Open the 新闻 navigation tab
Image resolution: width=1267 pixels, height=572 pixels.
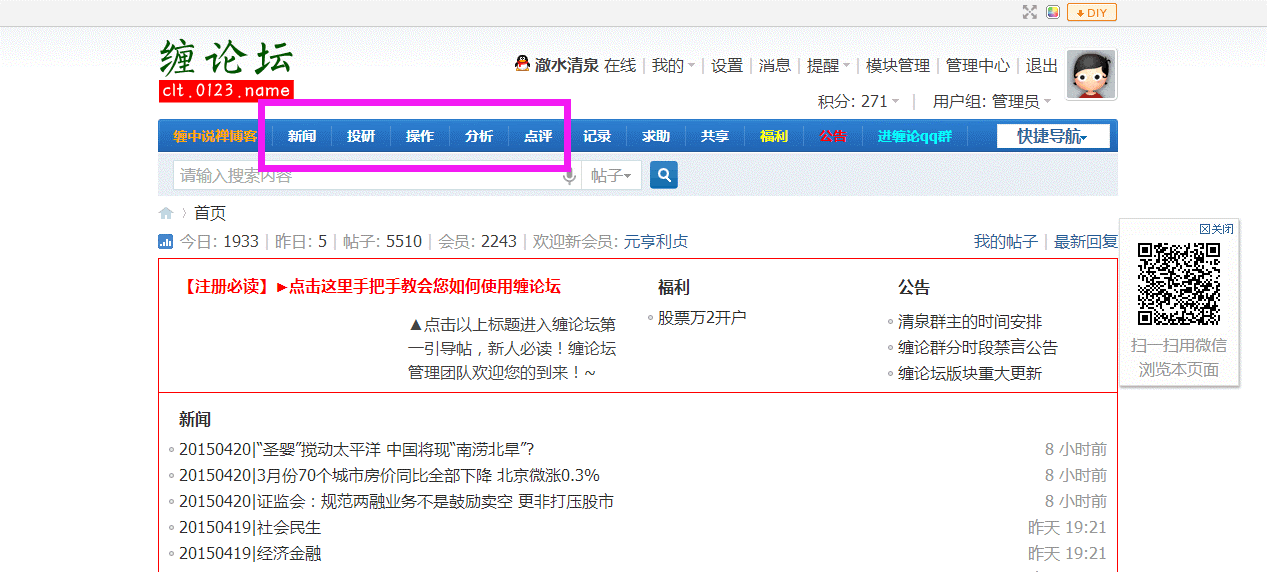coord(302,136)
